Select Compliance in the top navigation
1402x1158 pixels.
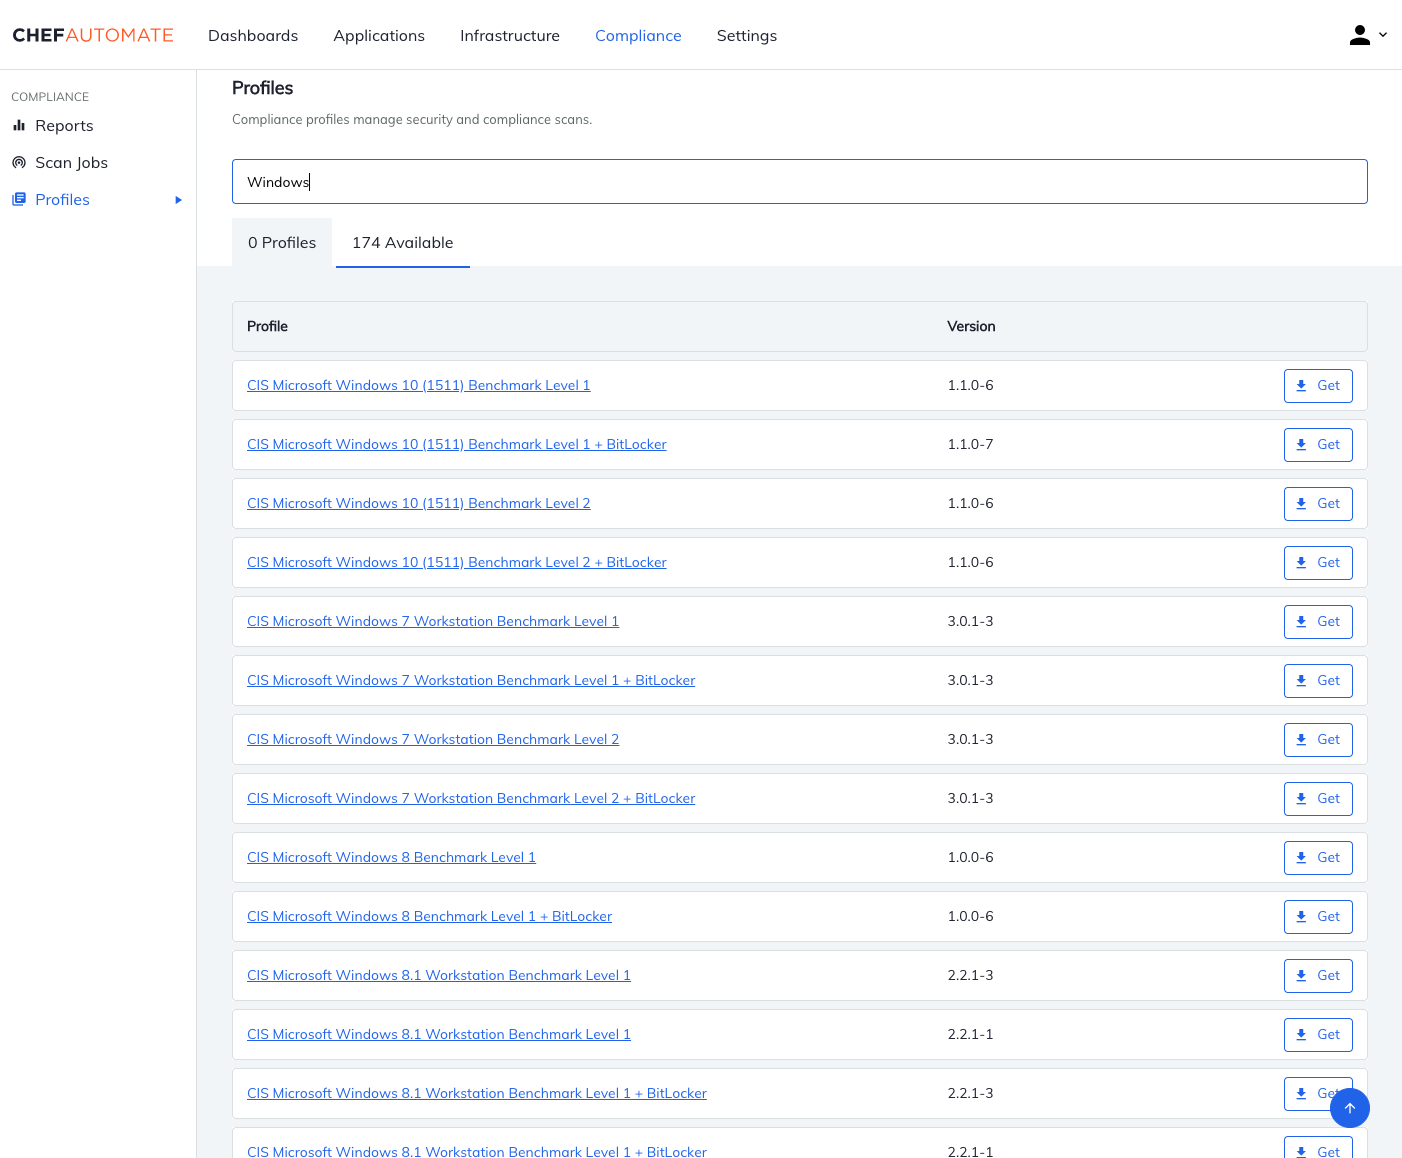pyautogui.click(x=638, y=36)
